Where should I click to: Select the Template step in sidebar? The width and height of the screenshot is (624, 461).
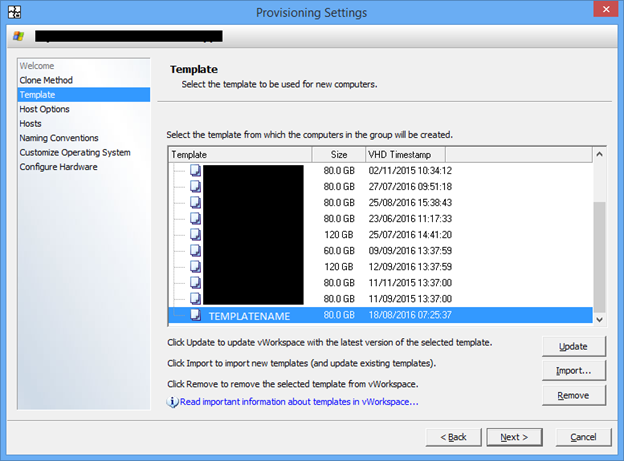point(84,95)
